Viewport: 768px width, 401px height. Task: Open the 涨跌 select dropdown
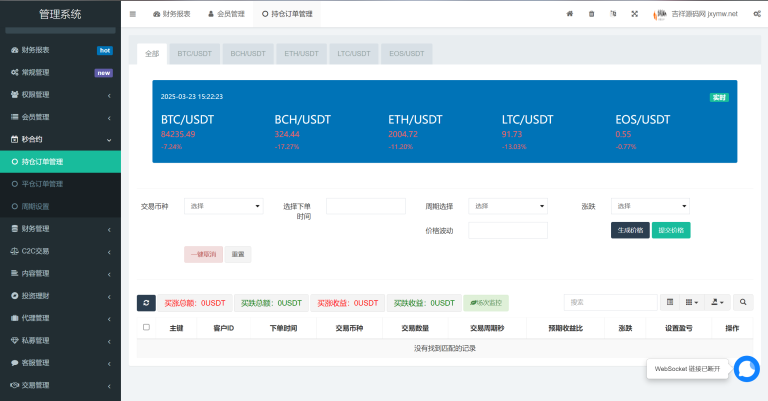(650, 206)
